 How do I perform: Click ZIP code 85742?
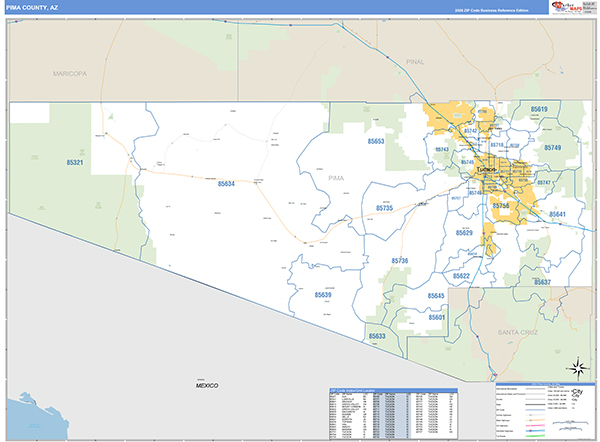[471, 131]
